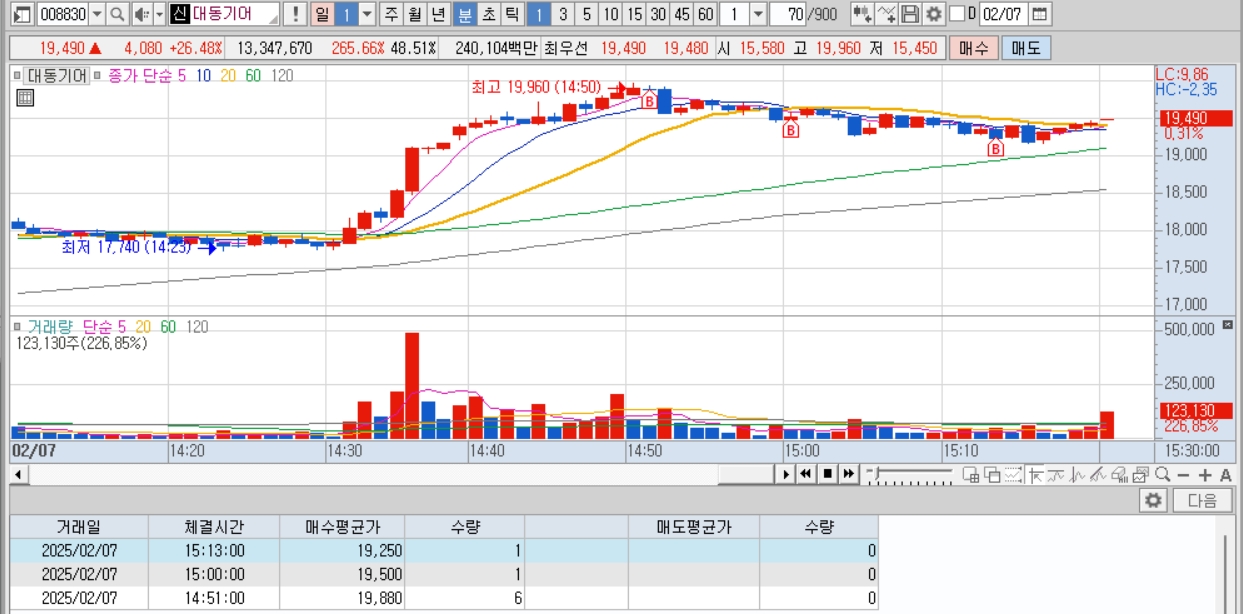Click the stop button in replay controls
Viewport: 1243px width, 614px height.
[x=828, y=474]
